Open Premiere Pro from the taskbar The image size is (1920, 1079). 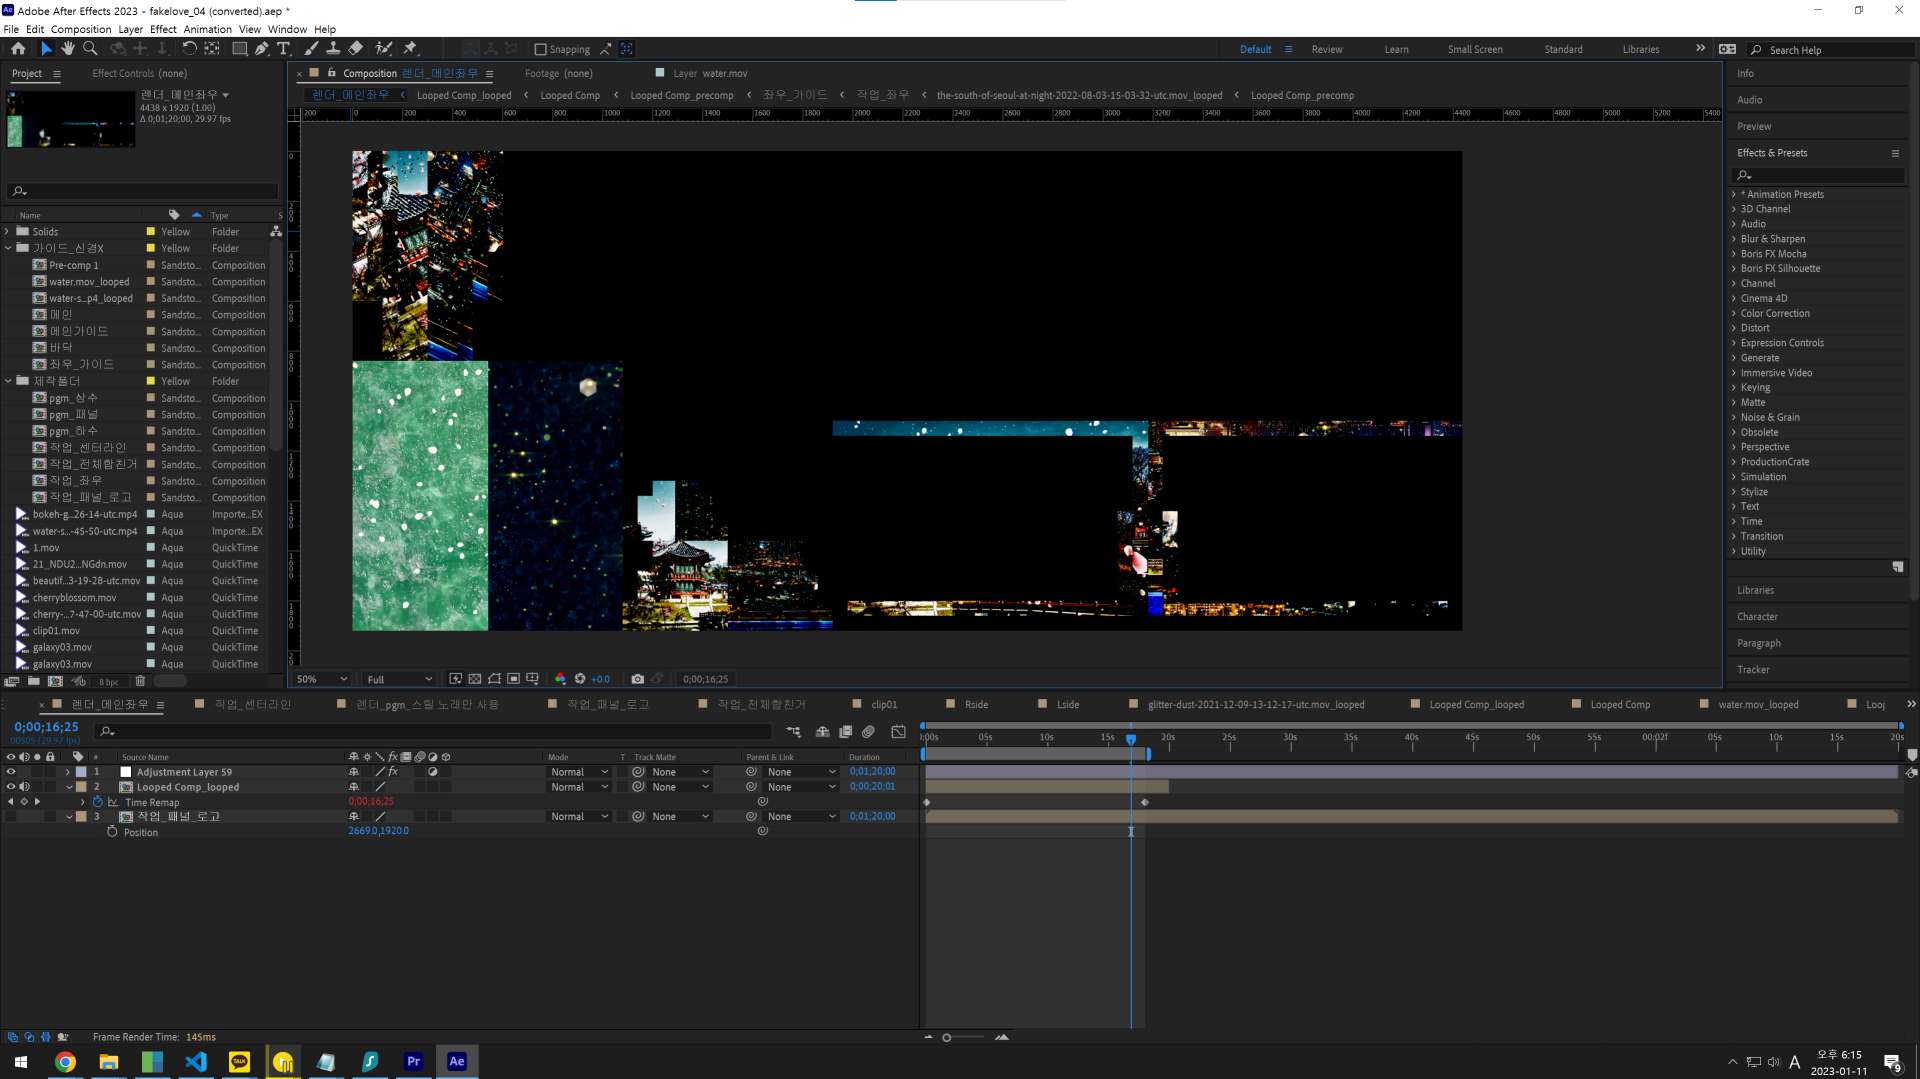[x=413, y=1061]
